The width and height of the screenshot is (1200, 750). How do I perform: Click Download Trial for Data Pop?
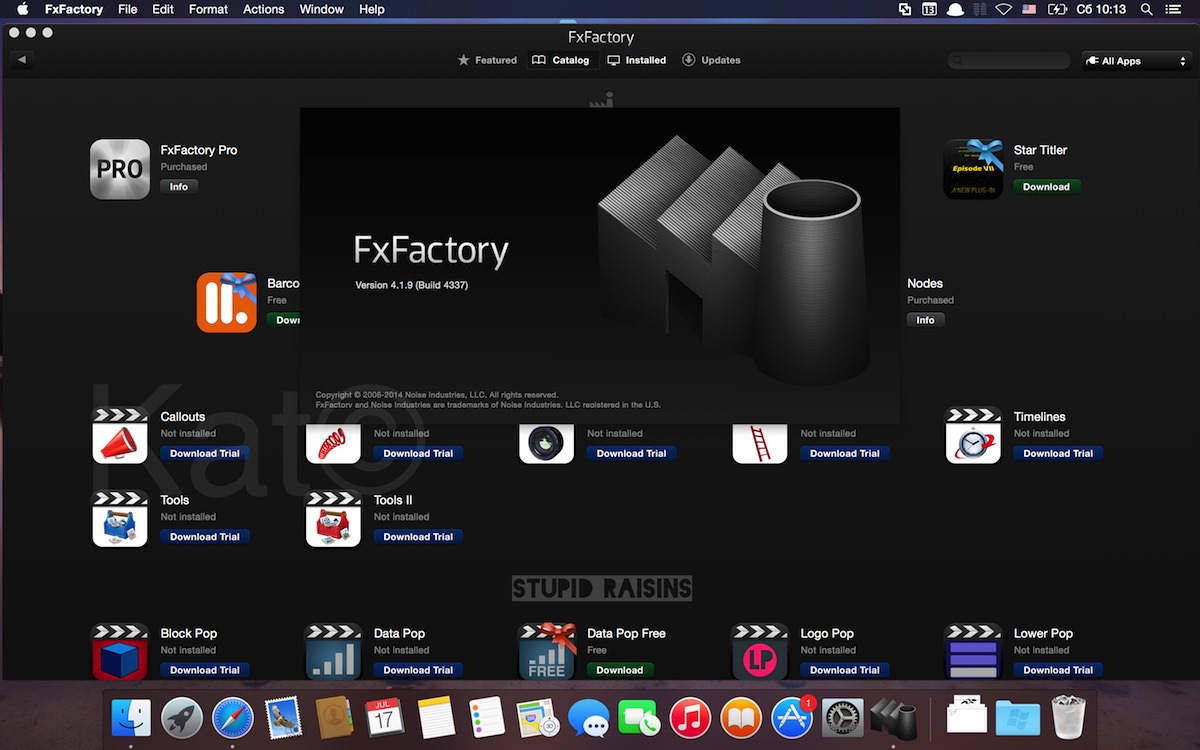pos(418,670)
